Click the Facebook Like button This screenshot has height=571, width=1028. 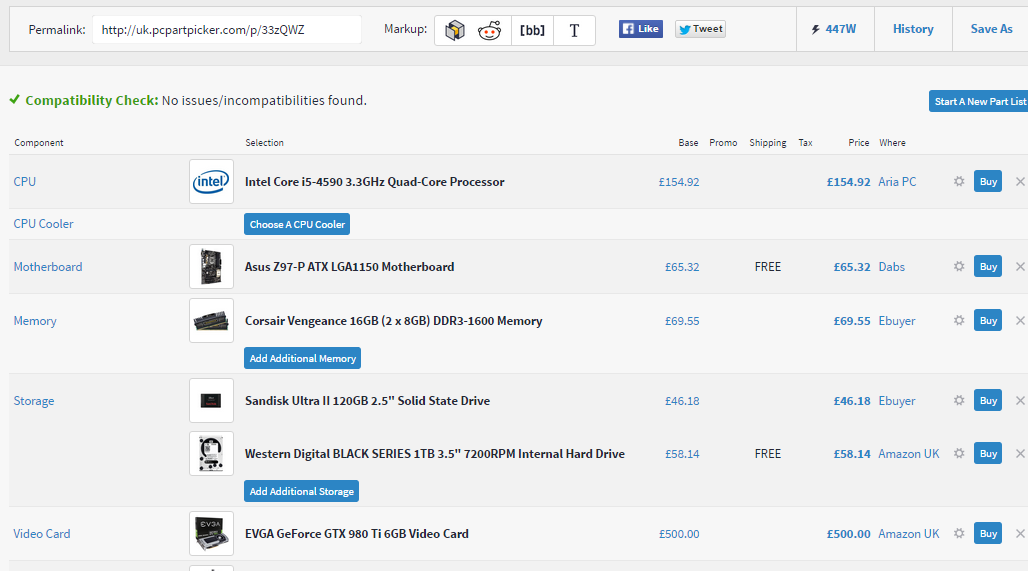[x=641, y=29]
